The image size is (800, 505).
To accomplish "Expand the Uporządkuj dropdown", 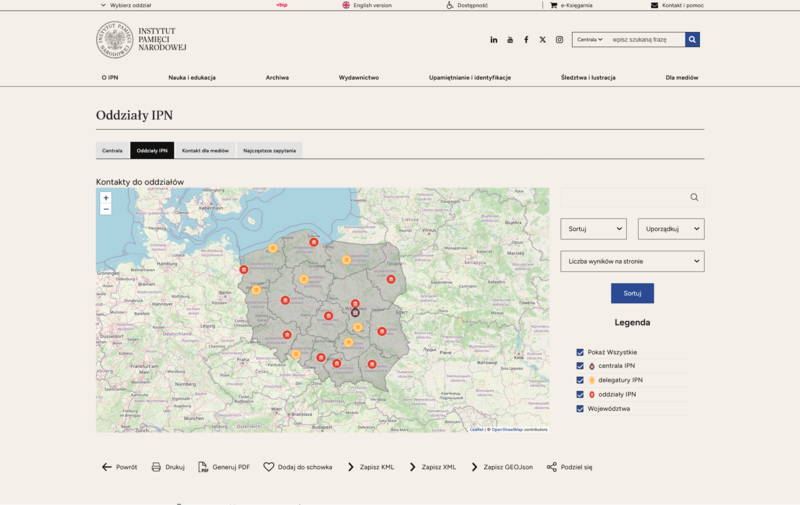I will click(x=670, y=229).
